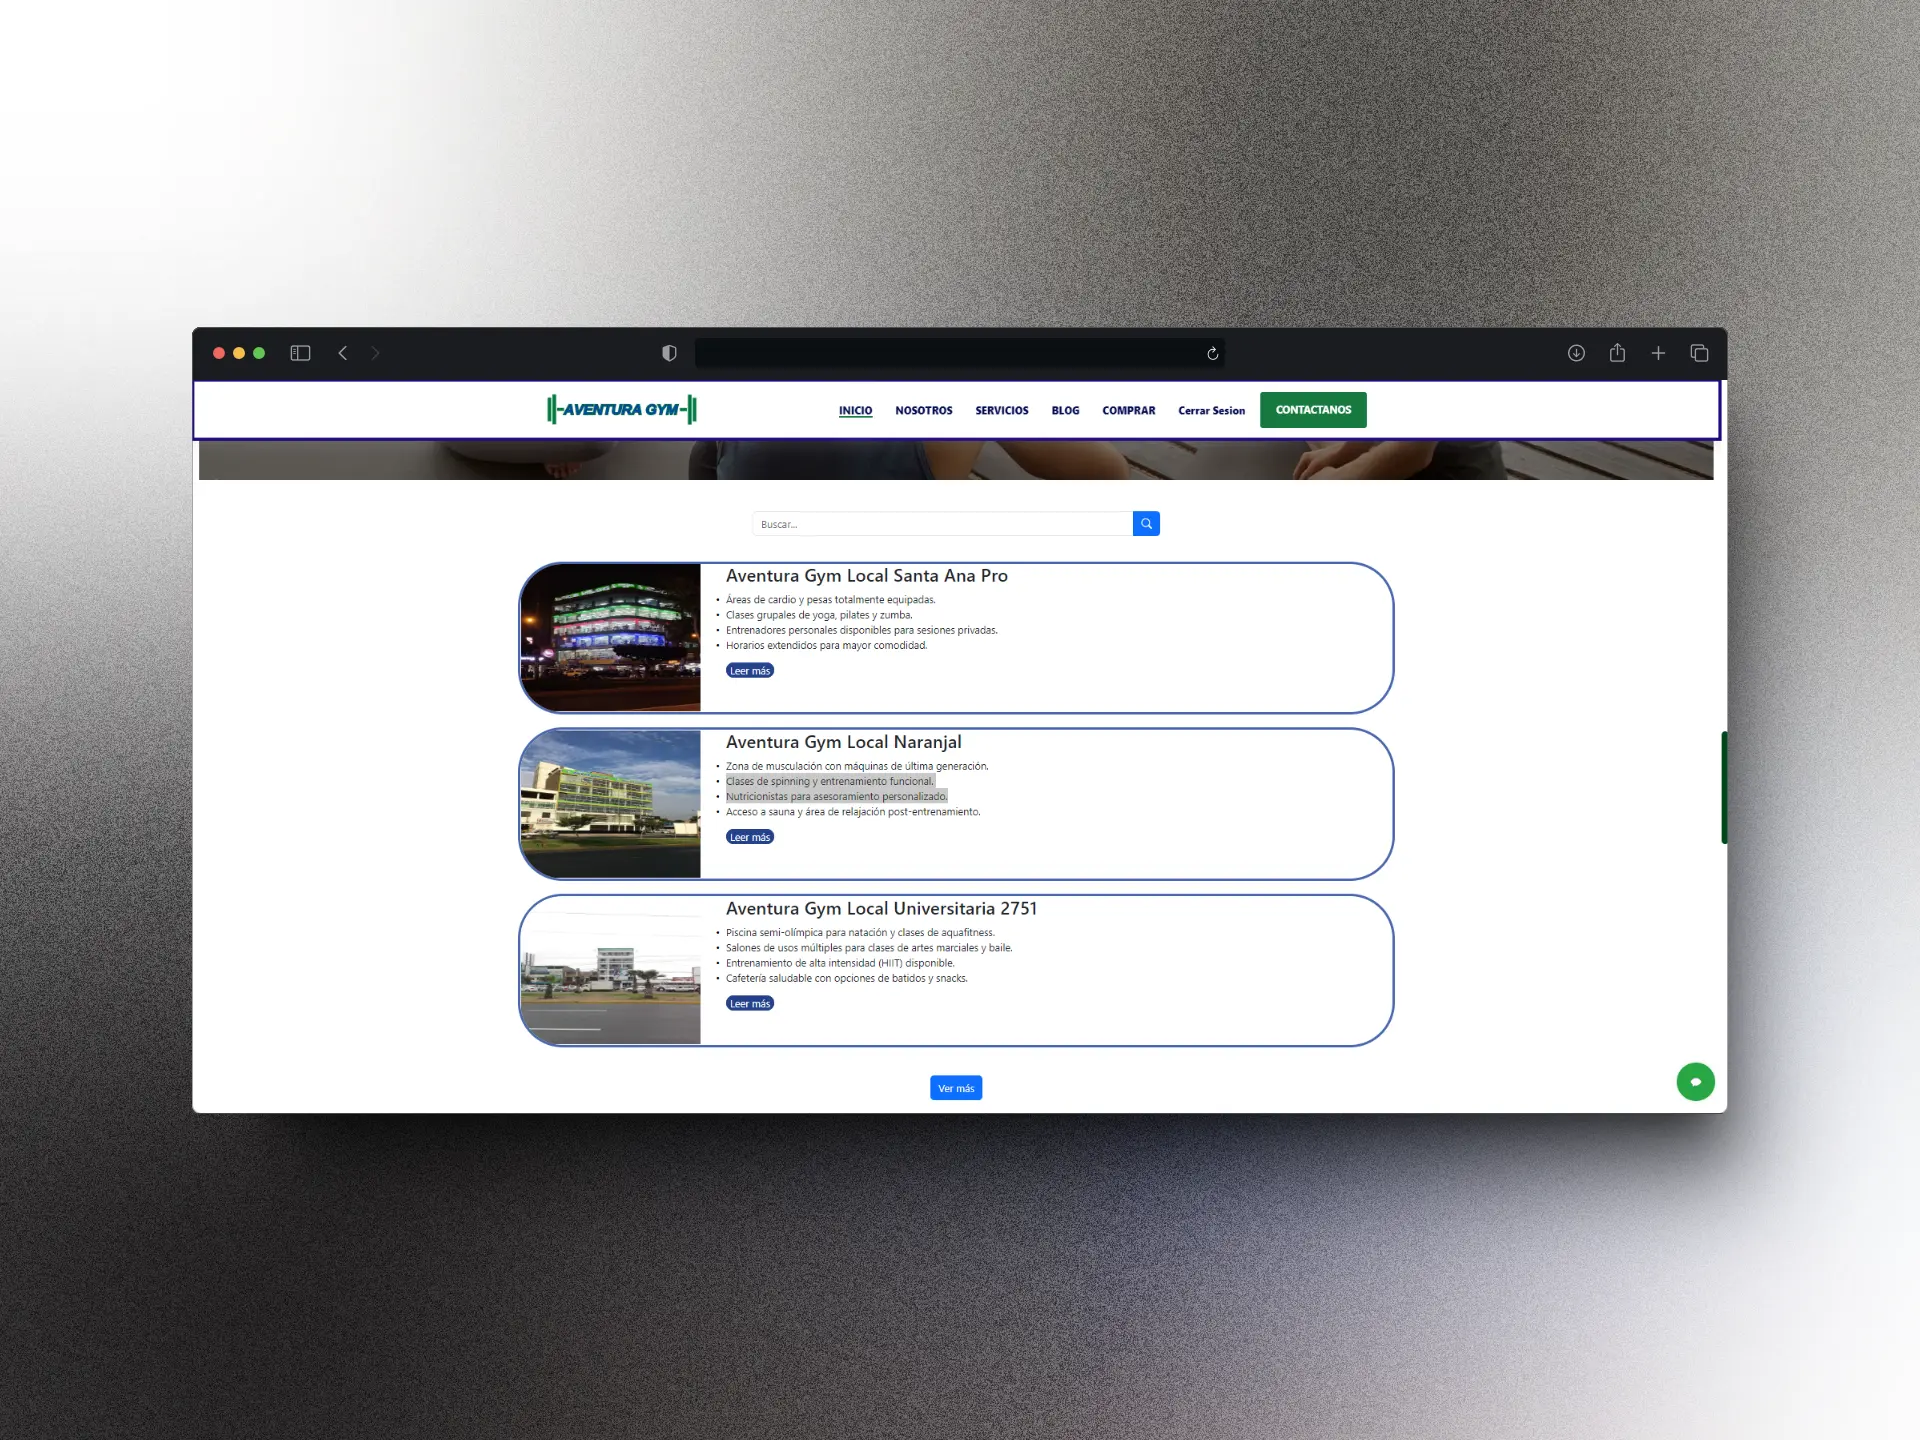Open the green chat bubble icon
Image resolution: width=1920 pixels, height=1440 pixels.
click(1695, 1081)
